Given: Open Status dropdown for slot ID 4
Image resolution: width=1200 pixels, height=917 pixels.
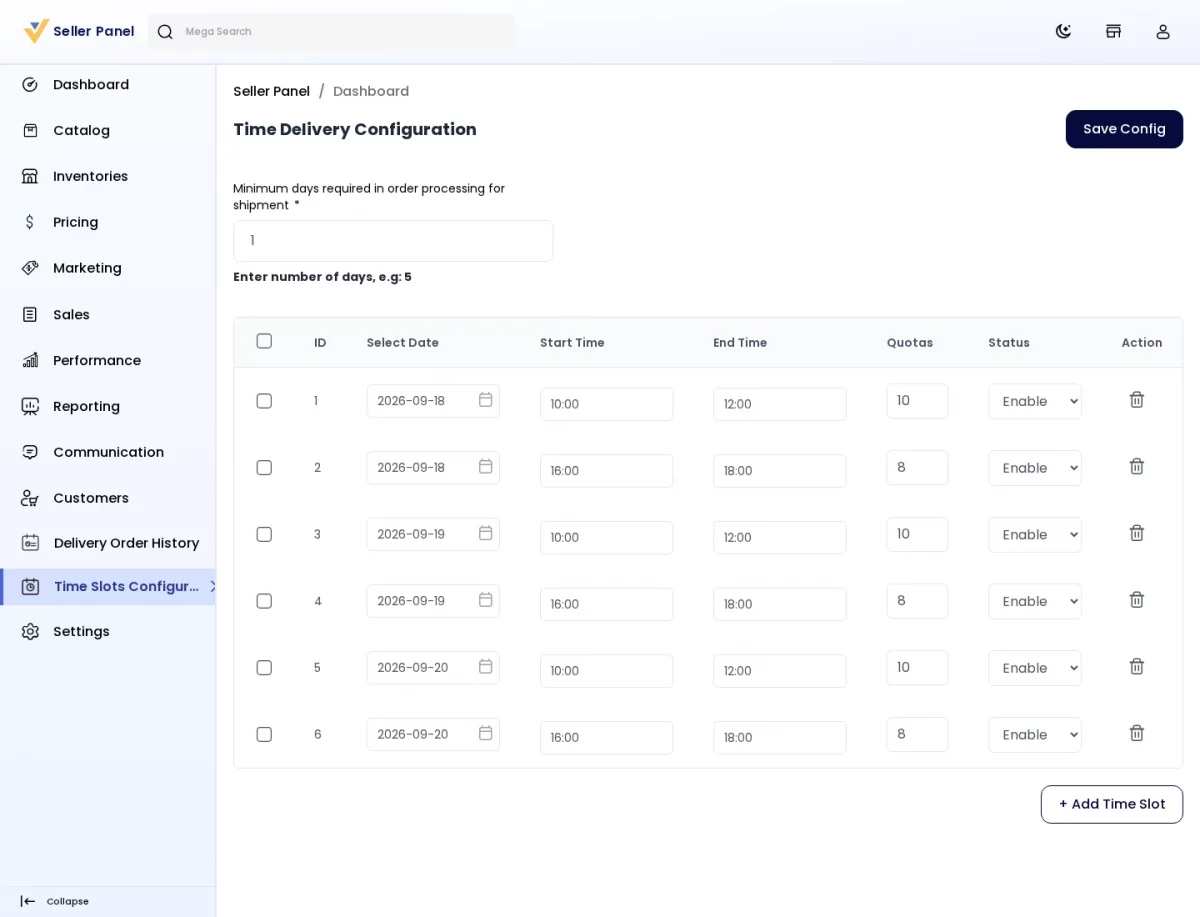Looking at the screenshot, I should click(1035, 601).
